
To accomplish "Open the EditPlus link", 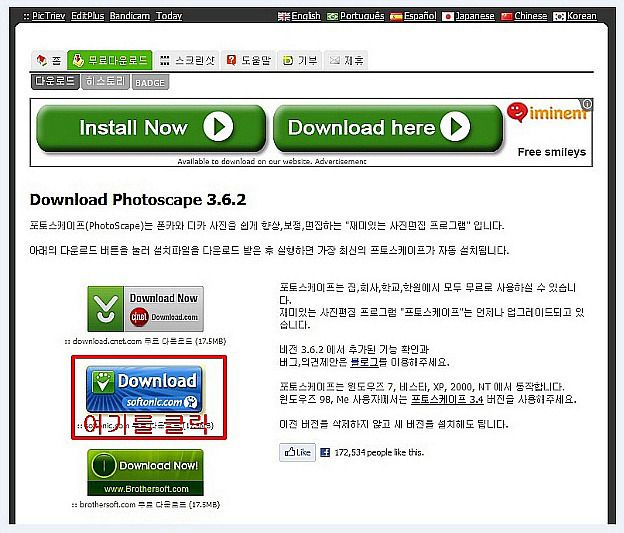I will click(88, 16).
